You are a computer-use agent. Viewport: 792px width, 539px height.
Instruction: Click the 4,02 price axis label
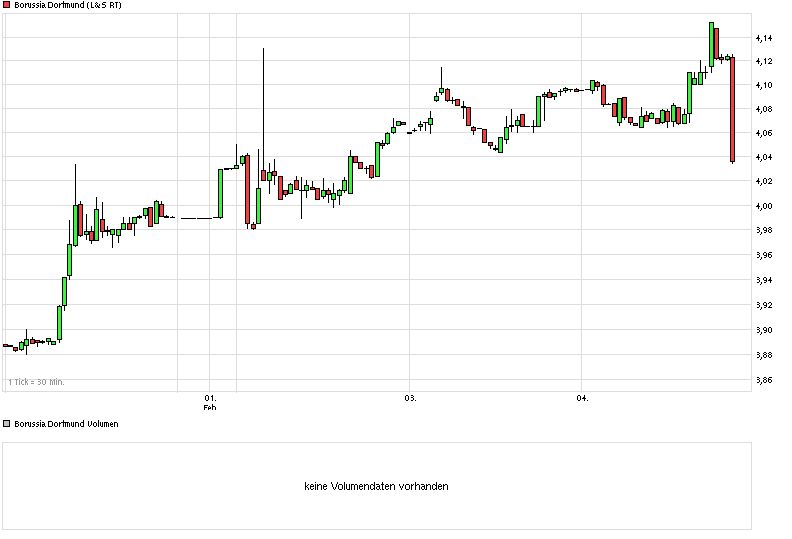tap(764, 181)
